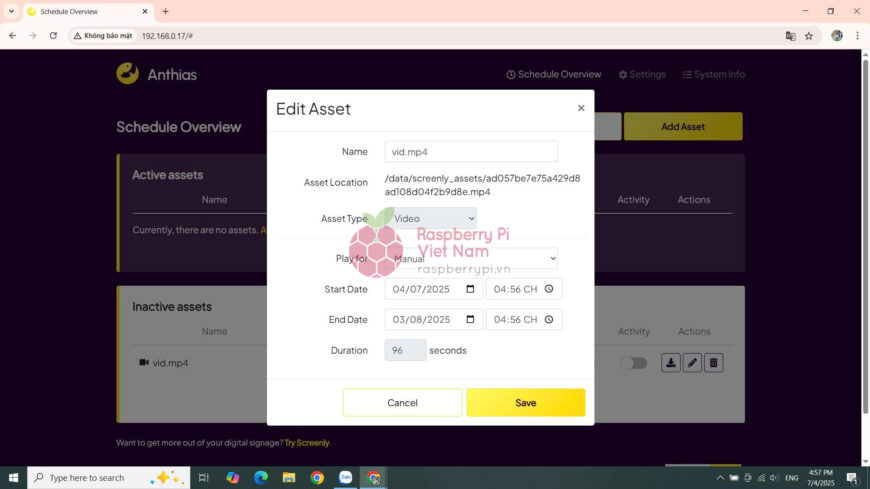The width and height of the screenshot is (870, 489).
Task: Click the Save button
Action: click(525, 402)
